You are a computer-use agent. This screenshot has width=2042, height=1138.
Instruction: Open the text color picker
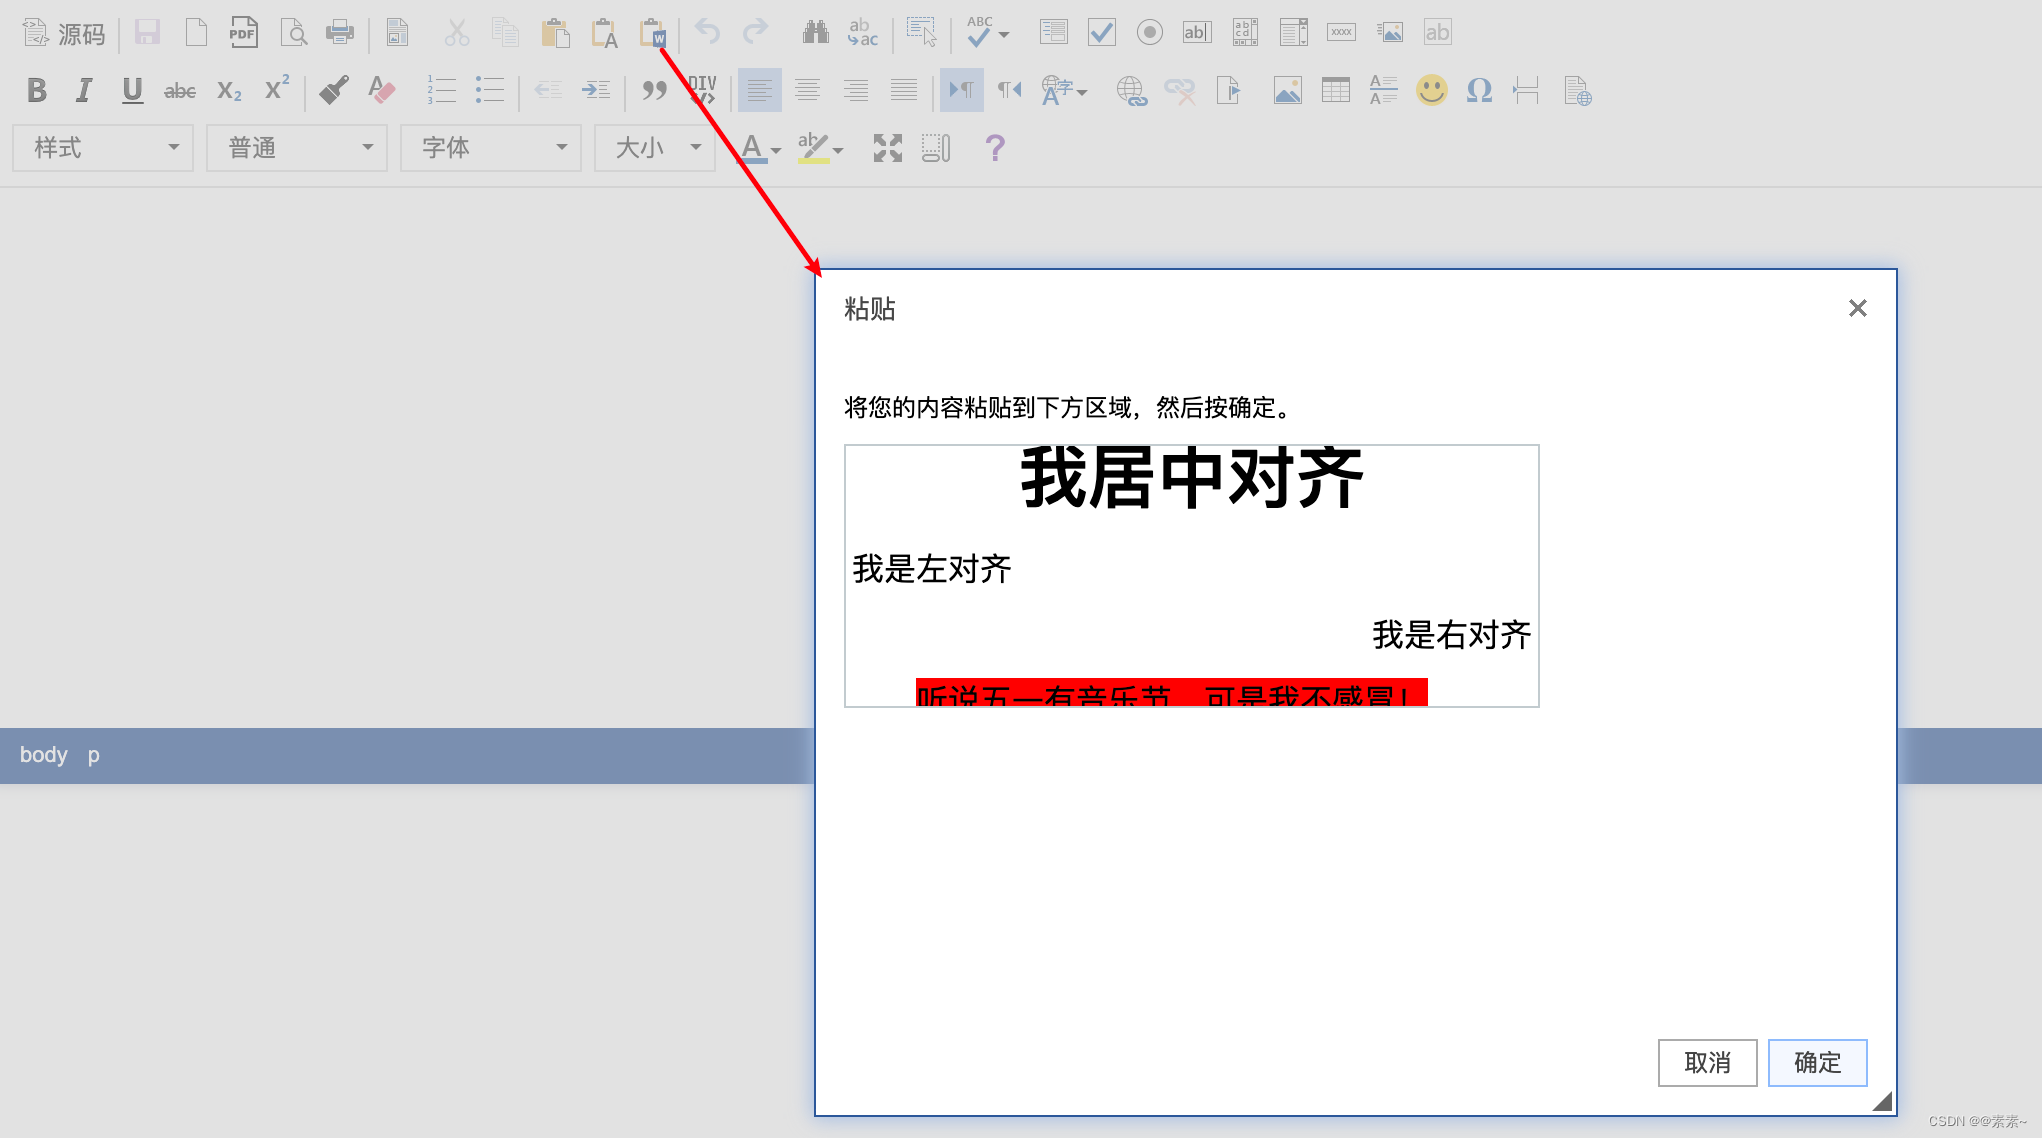(759, 148)
